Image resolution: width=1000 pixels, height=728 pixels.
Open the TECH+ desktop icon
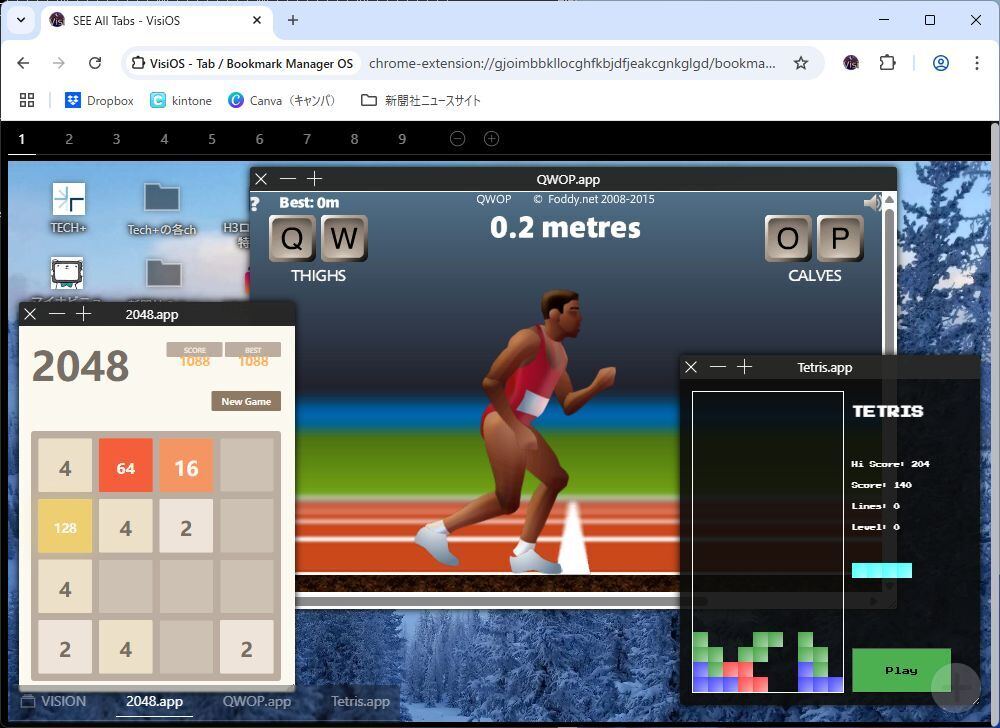[x=68, y=208]
